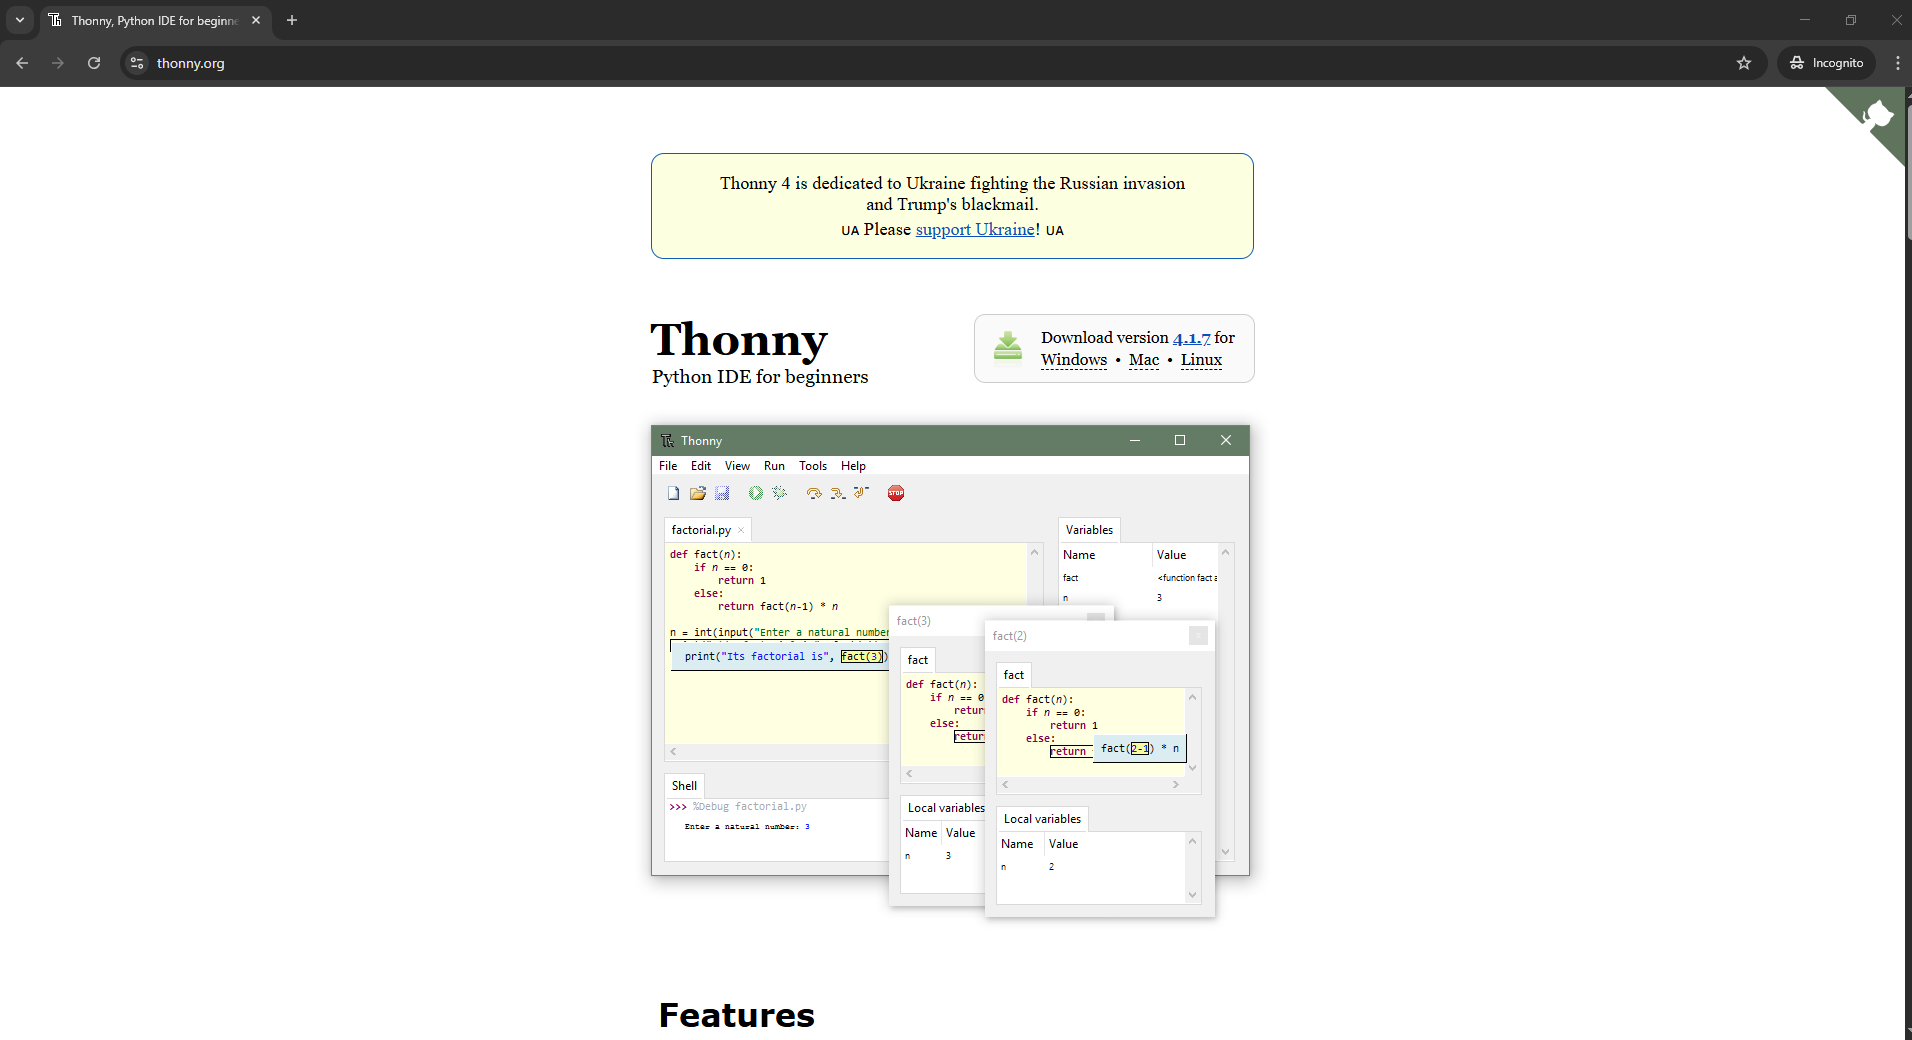
Task: Click the fact(2) window close square
Action: 1198,636
